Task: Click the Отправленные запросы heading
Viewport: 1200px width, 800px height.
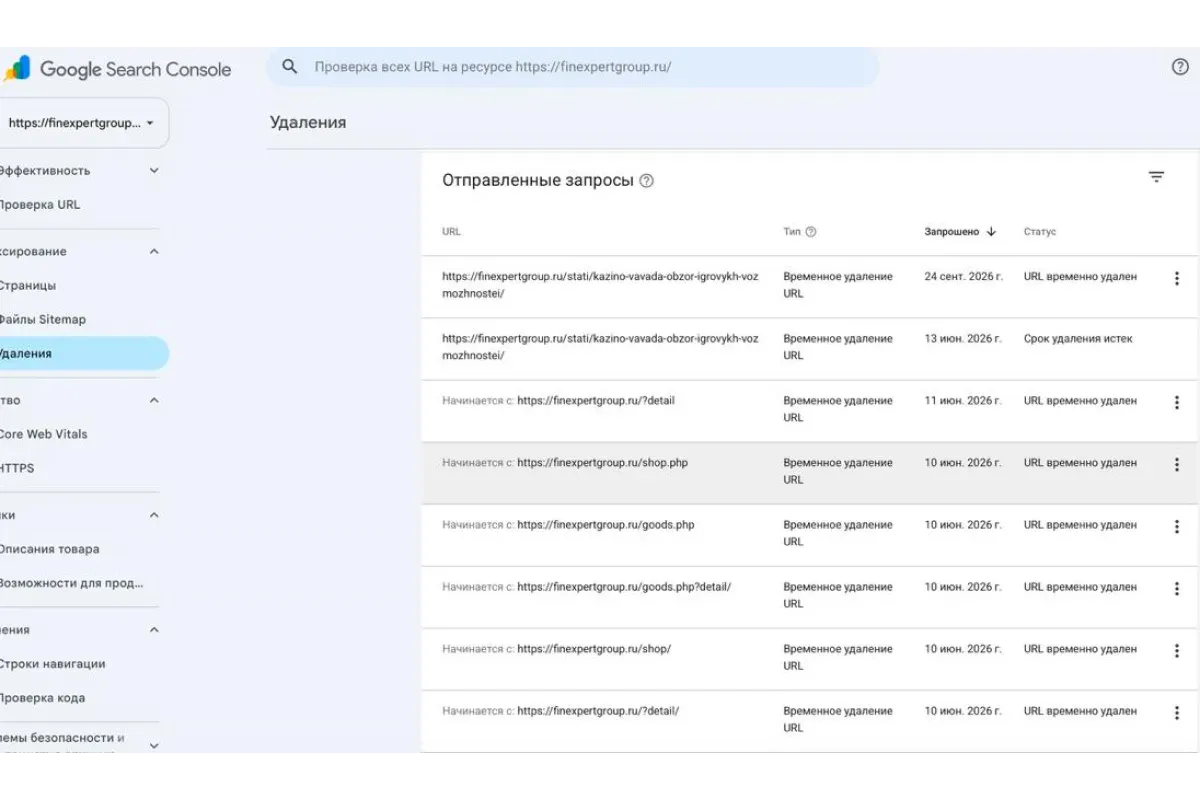Action: pos(538,181)
